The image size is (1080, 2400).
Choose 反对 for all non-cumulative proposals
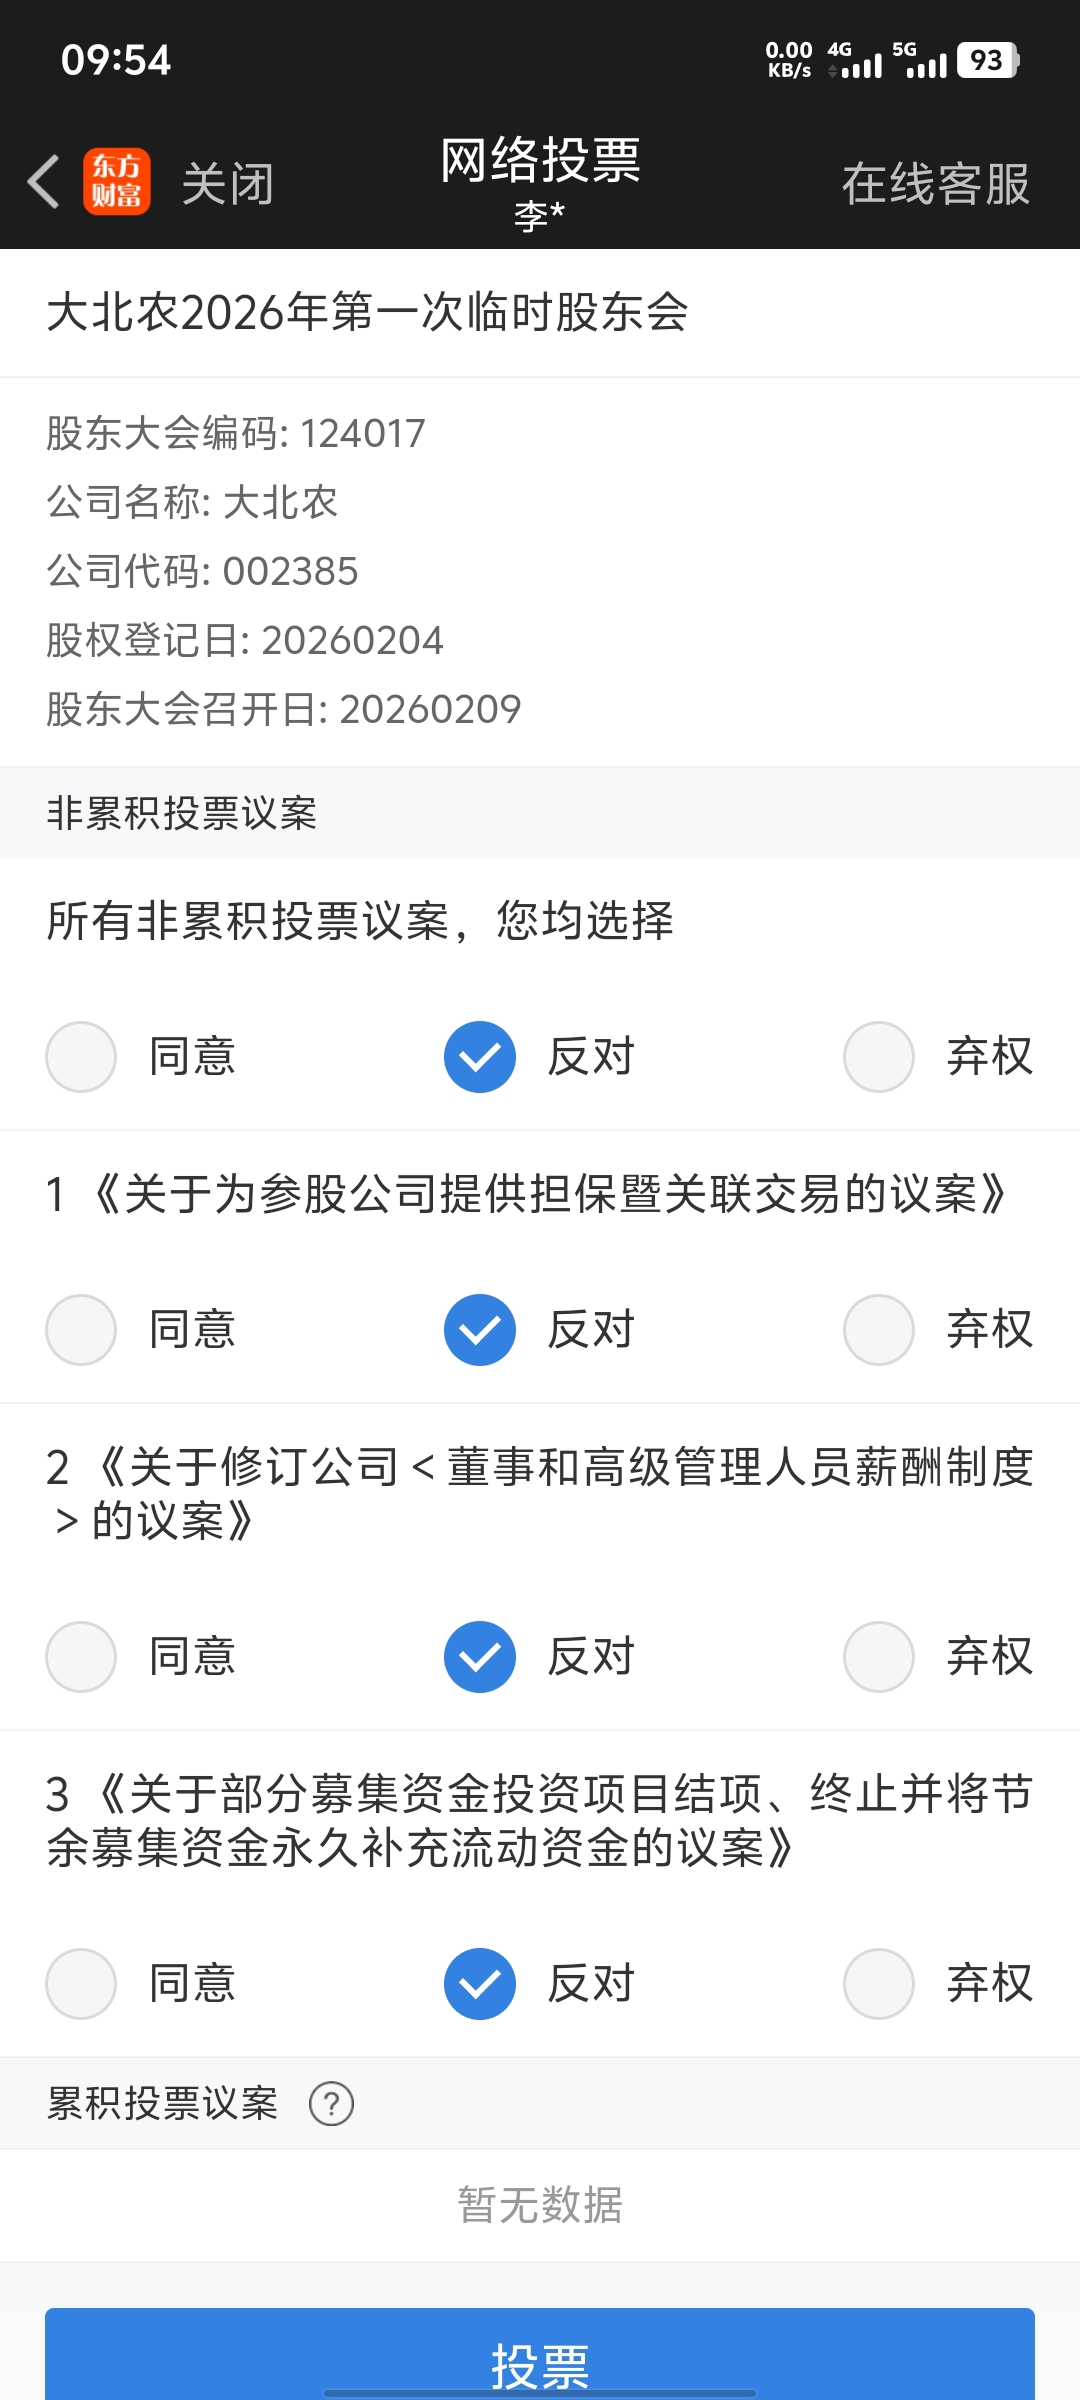[x=480, y=1057]
